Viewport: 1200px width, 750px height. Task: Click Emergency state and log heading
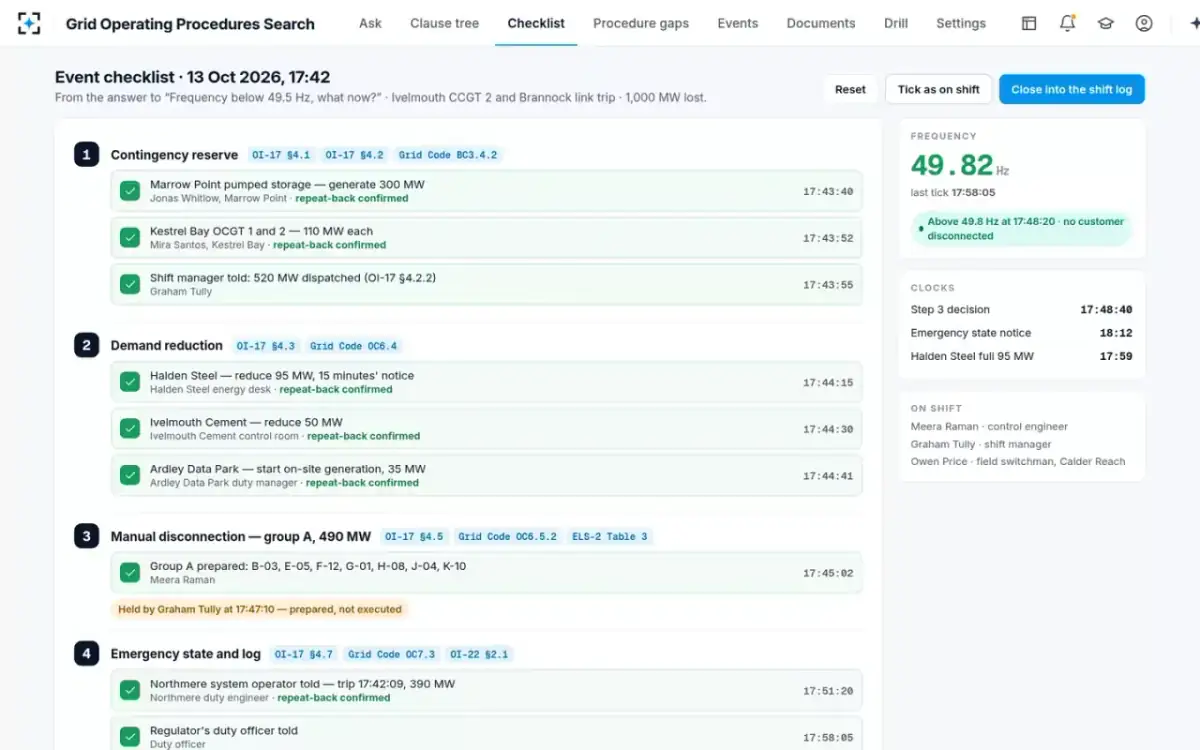point(185,654)
